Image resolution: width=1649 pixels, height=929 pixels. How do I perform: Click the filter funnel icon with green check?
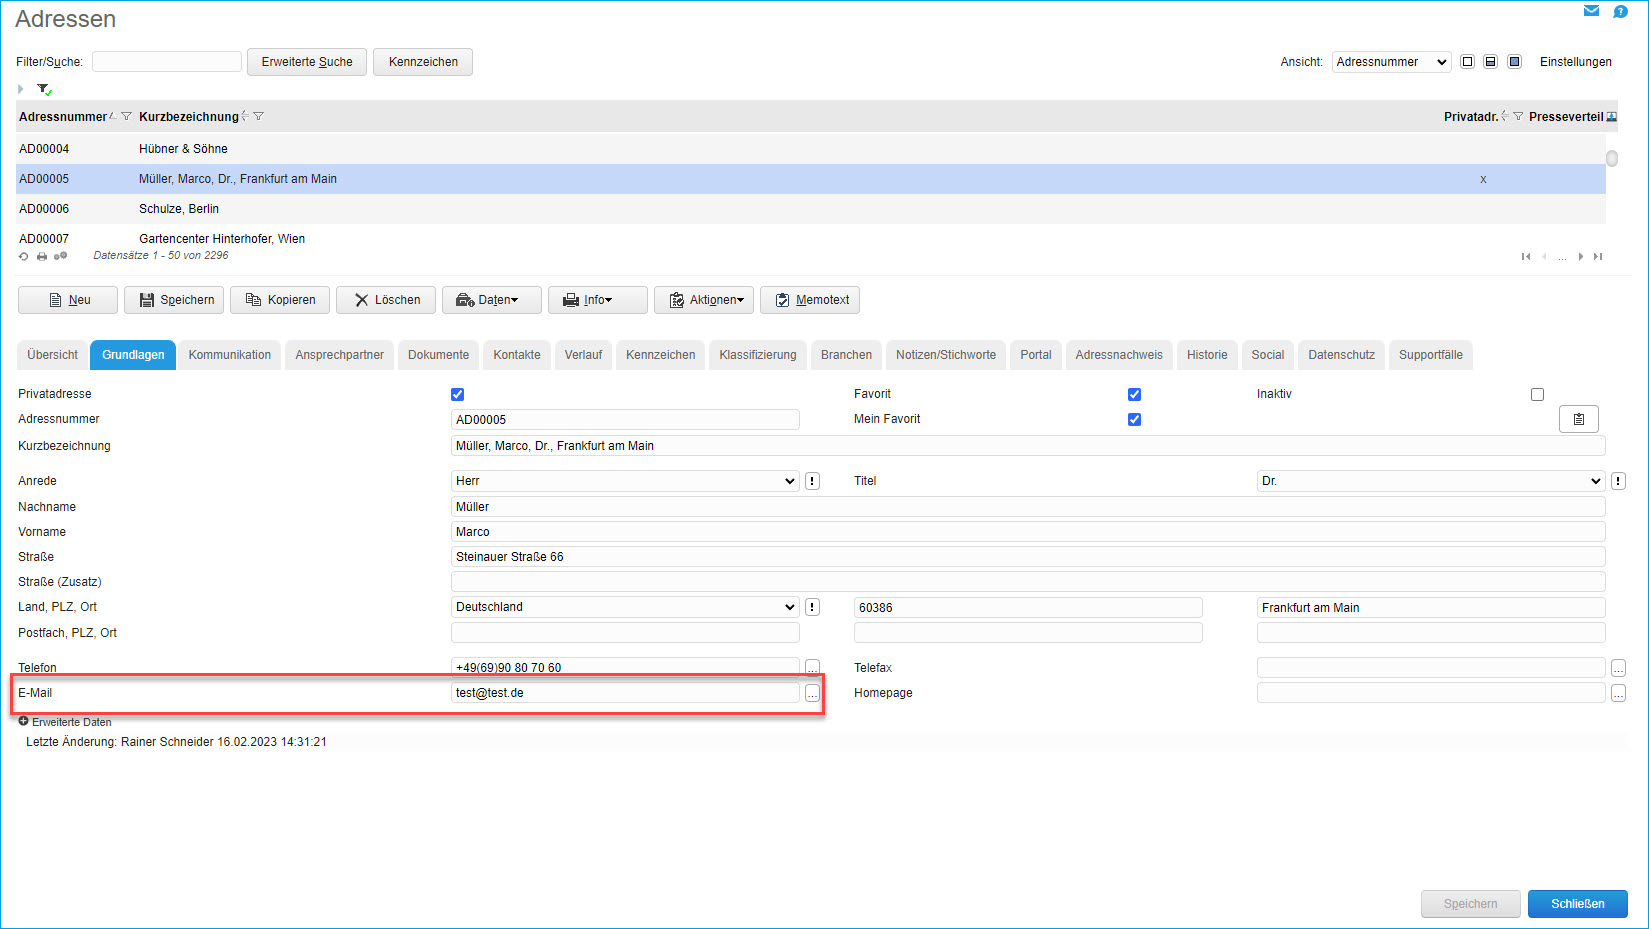tap(44, 89)
